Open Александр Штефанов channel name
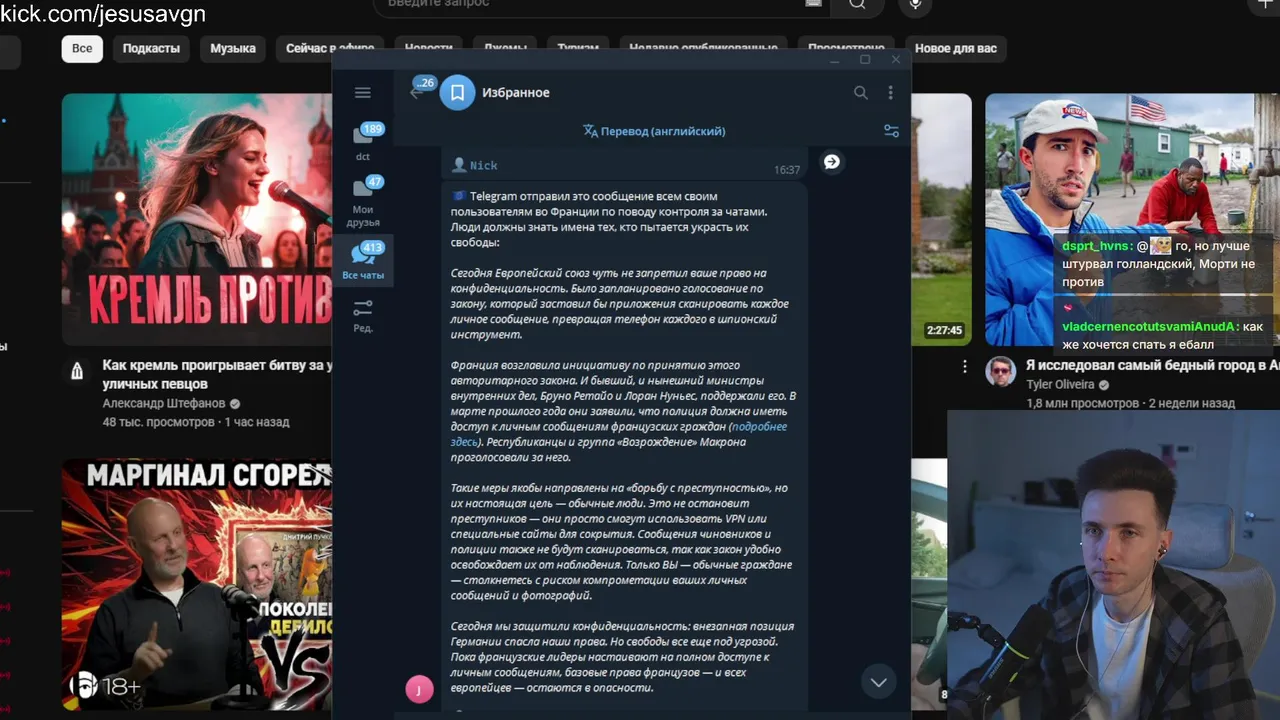 pos(164,404)
